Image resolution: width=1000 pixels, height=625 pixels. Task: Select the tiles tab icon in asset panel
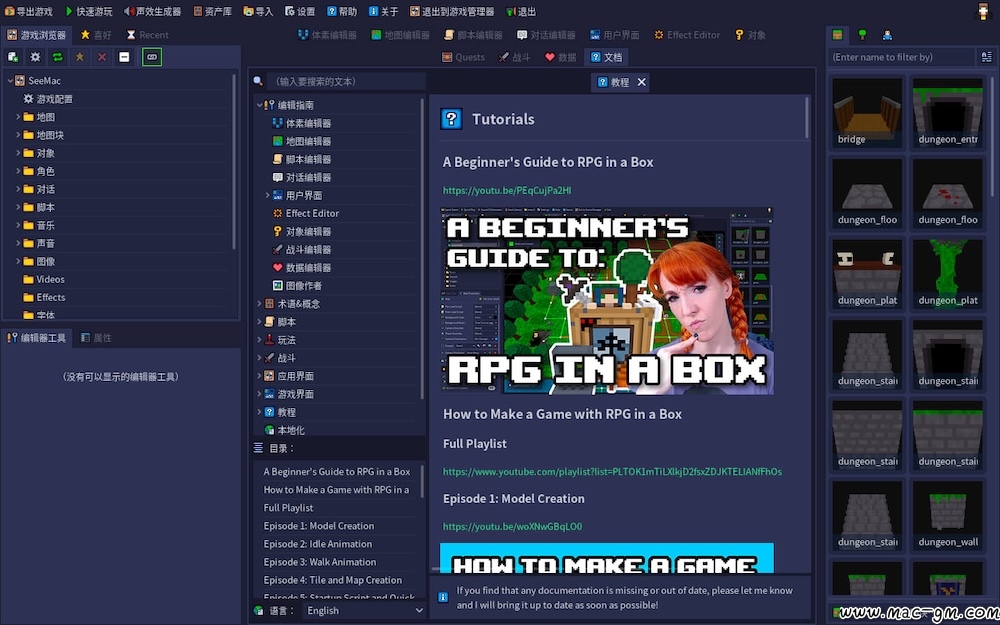(x=837, y=35)
